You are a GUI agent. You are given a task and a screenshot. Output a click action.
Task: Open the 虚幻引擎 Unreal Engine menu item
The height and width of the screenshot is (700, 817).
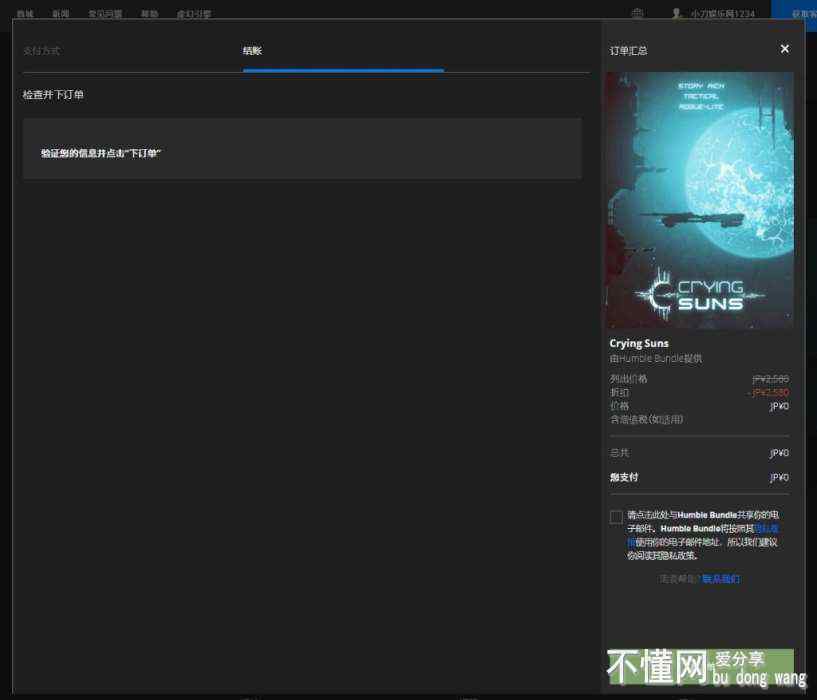coord(194,14)
